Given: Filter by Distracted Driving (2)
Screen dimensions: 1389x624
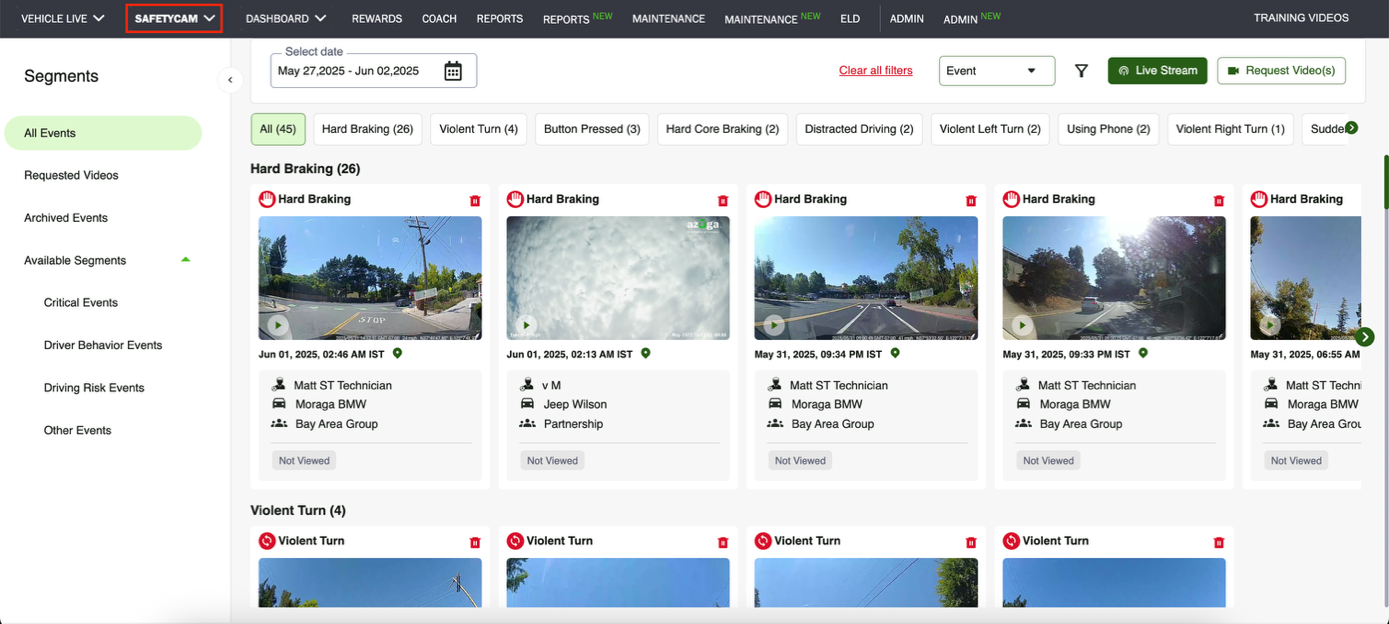Looking at the screenshot, I should click(859, 129).
